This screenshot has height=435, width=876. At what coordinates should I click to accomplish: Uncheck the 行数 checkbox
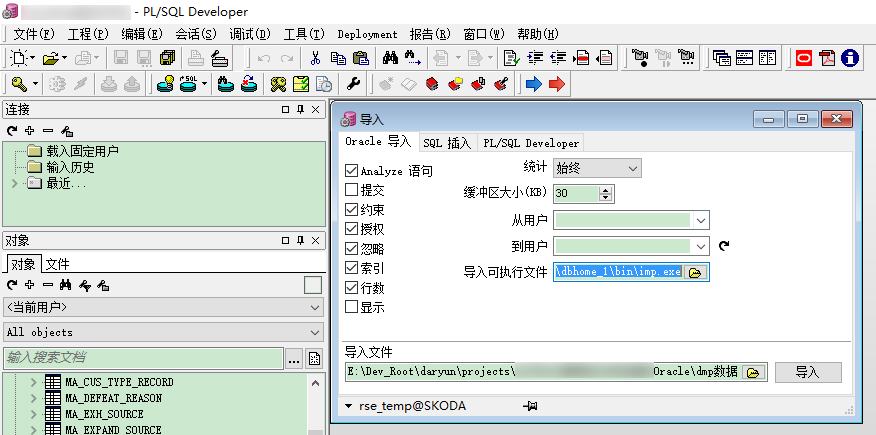pos(351,288)
